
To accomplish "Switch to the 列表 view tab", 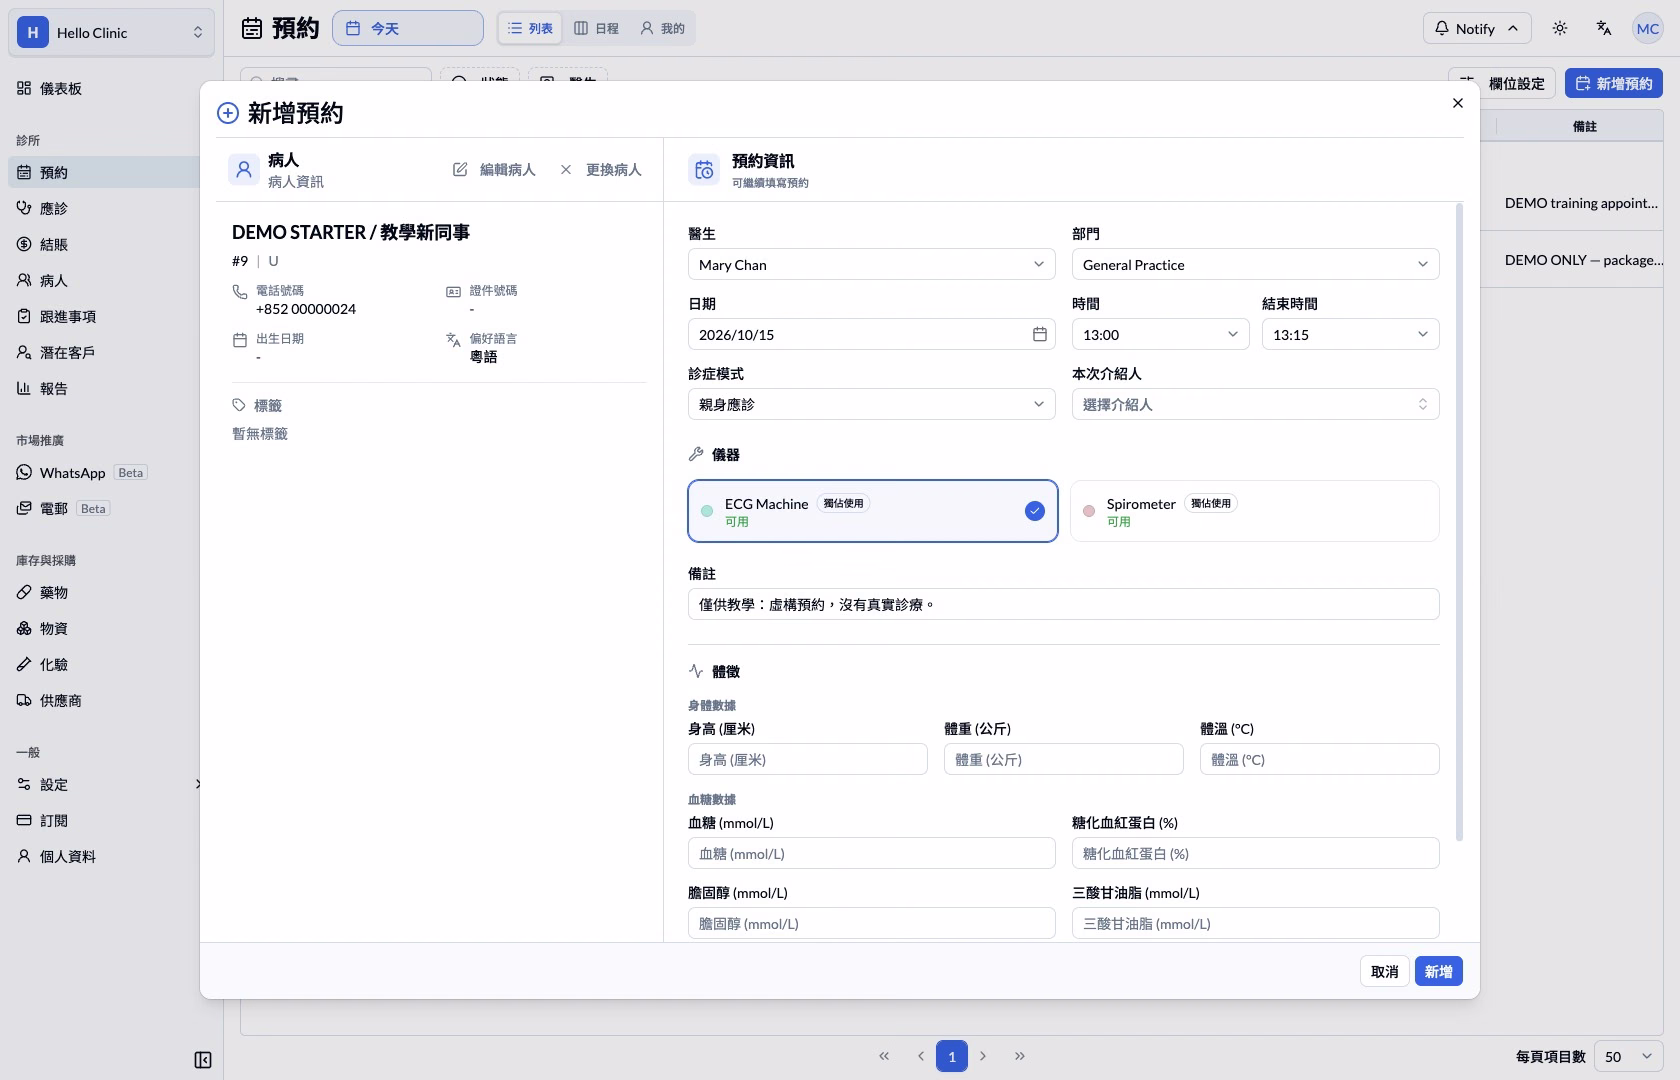I will 530,28.
